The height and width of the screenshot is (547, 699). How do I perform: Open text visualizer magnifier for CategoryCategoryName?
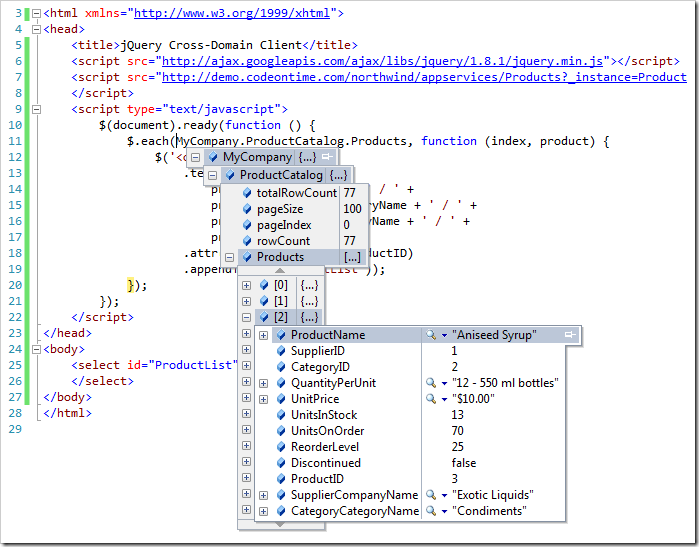click(x=431, y=510)
